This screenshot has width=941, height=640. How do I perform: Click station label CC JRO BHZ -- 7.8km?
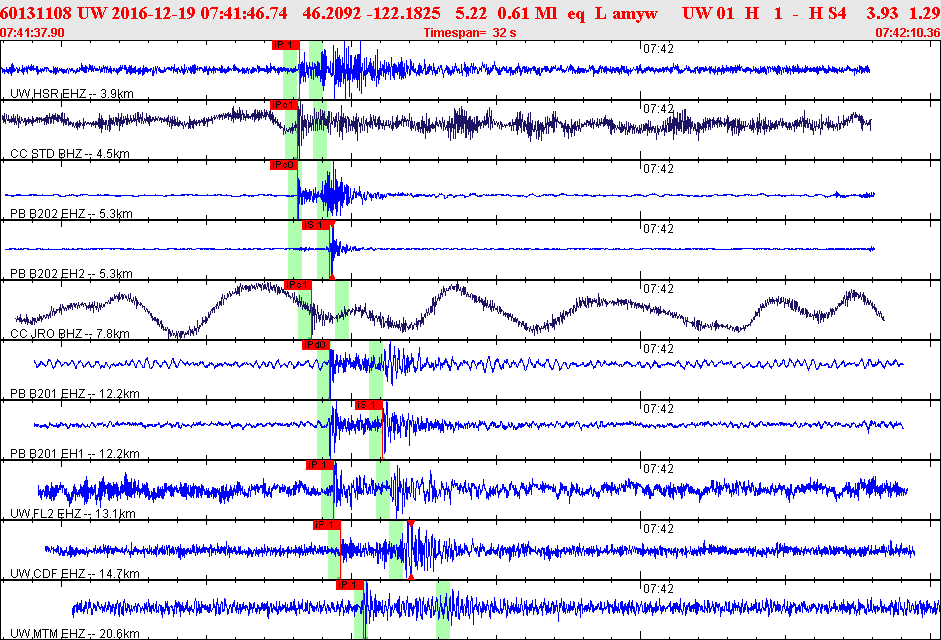point(70,334)
